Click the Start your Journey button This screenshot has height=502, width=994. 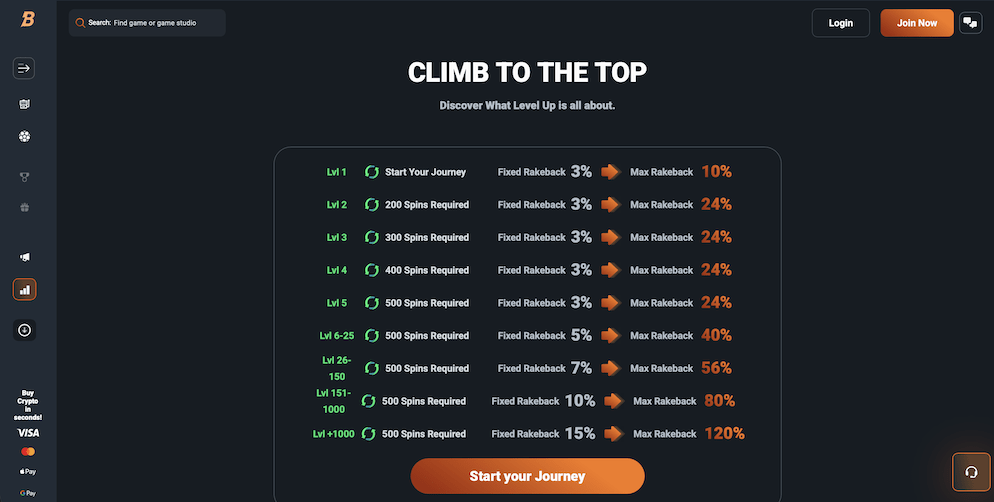(x=527, y=476)
